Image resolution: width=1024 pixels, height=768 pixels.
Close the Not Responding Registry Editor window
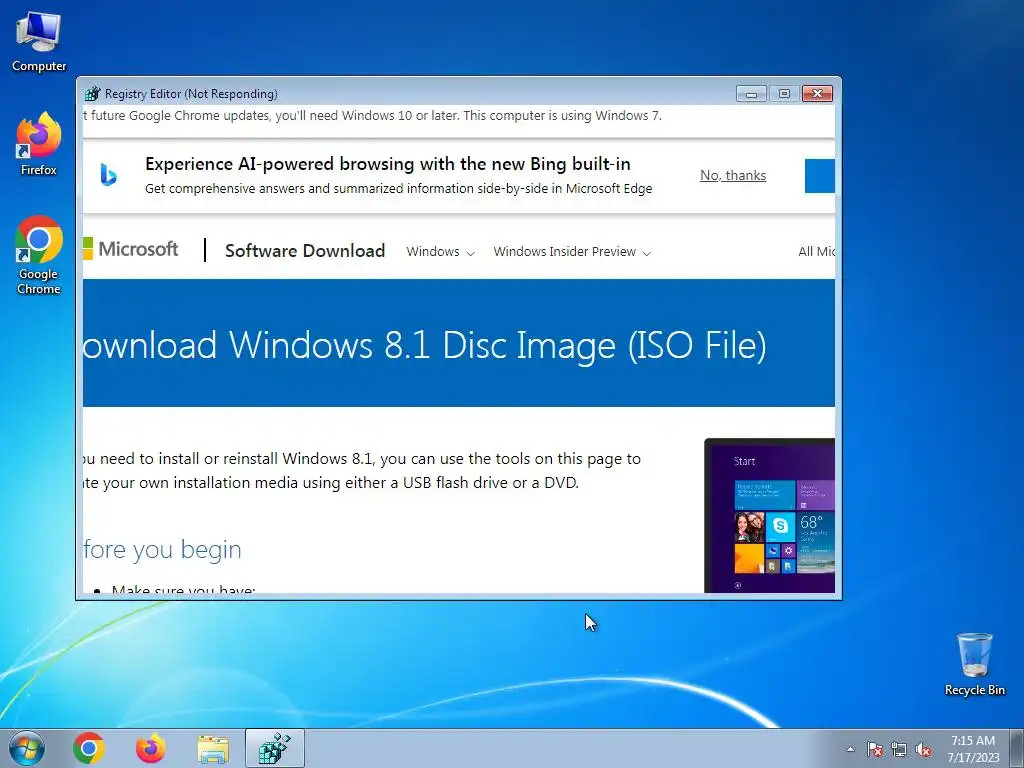coord(817,94)
